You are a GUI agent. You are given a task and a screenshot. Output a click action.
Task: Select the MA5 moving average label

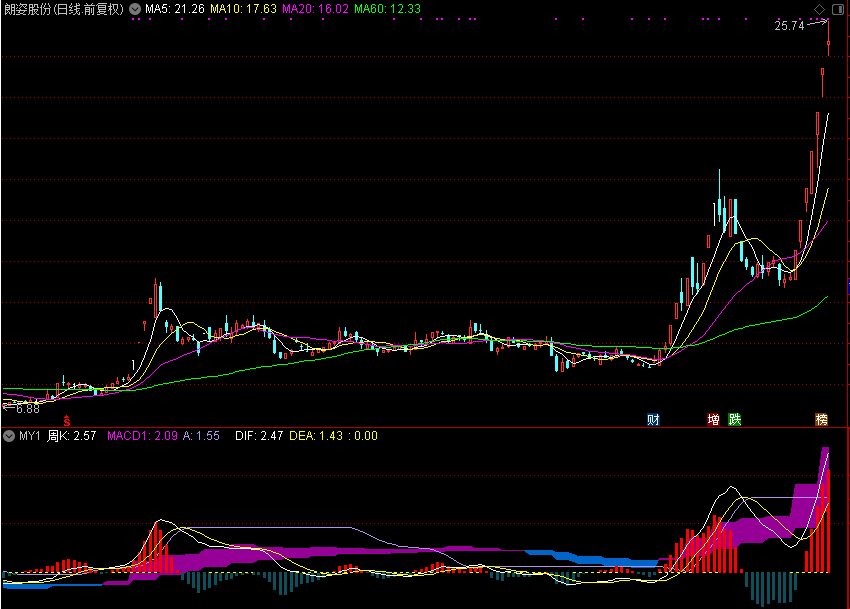pos(175,9)
